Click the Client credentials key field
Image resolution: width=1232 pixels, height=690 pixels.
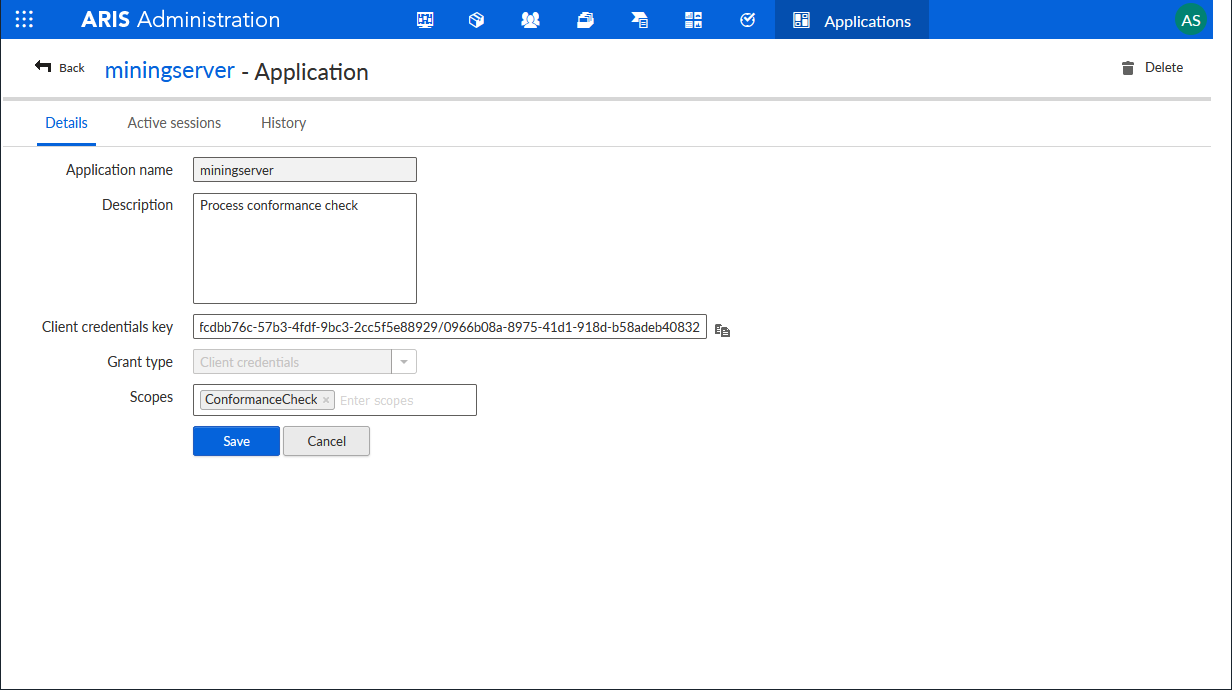pos(450,327)
